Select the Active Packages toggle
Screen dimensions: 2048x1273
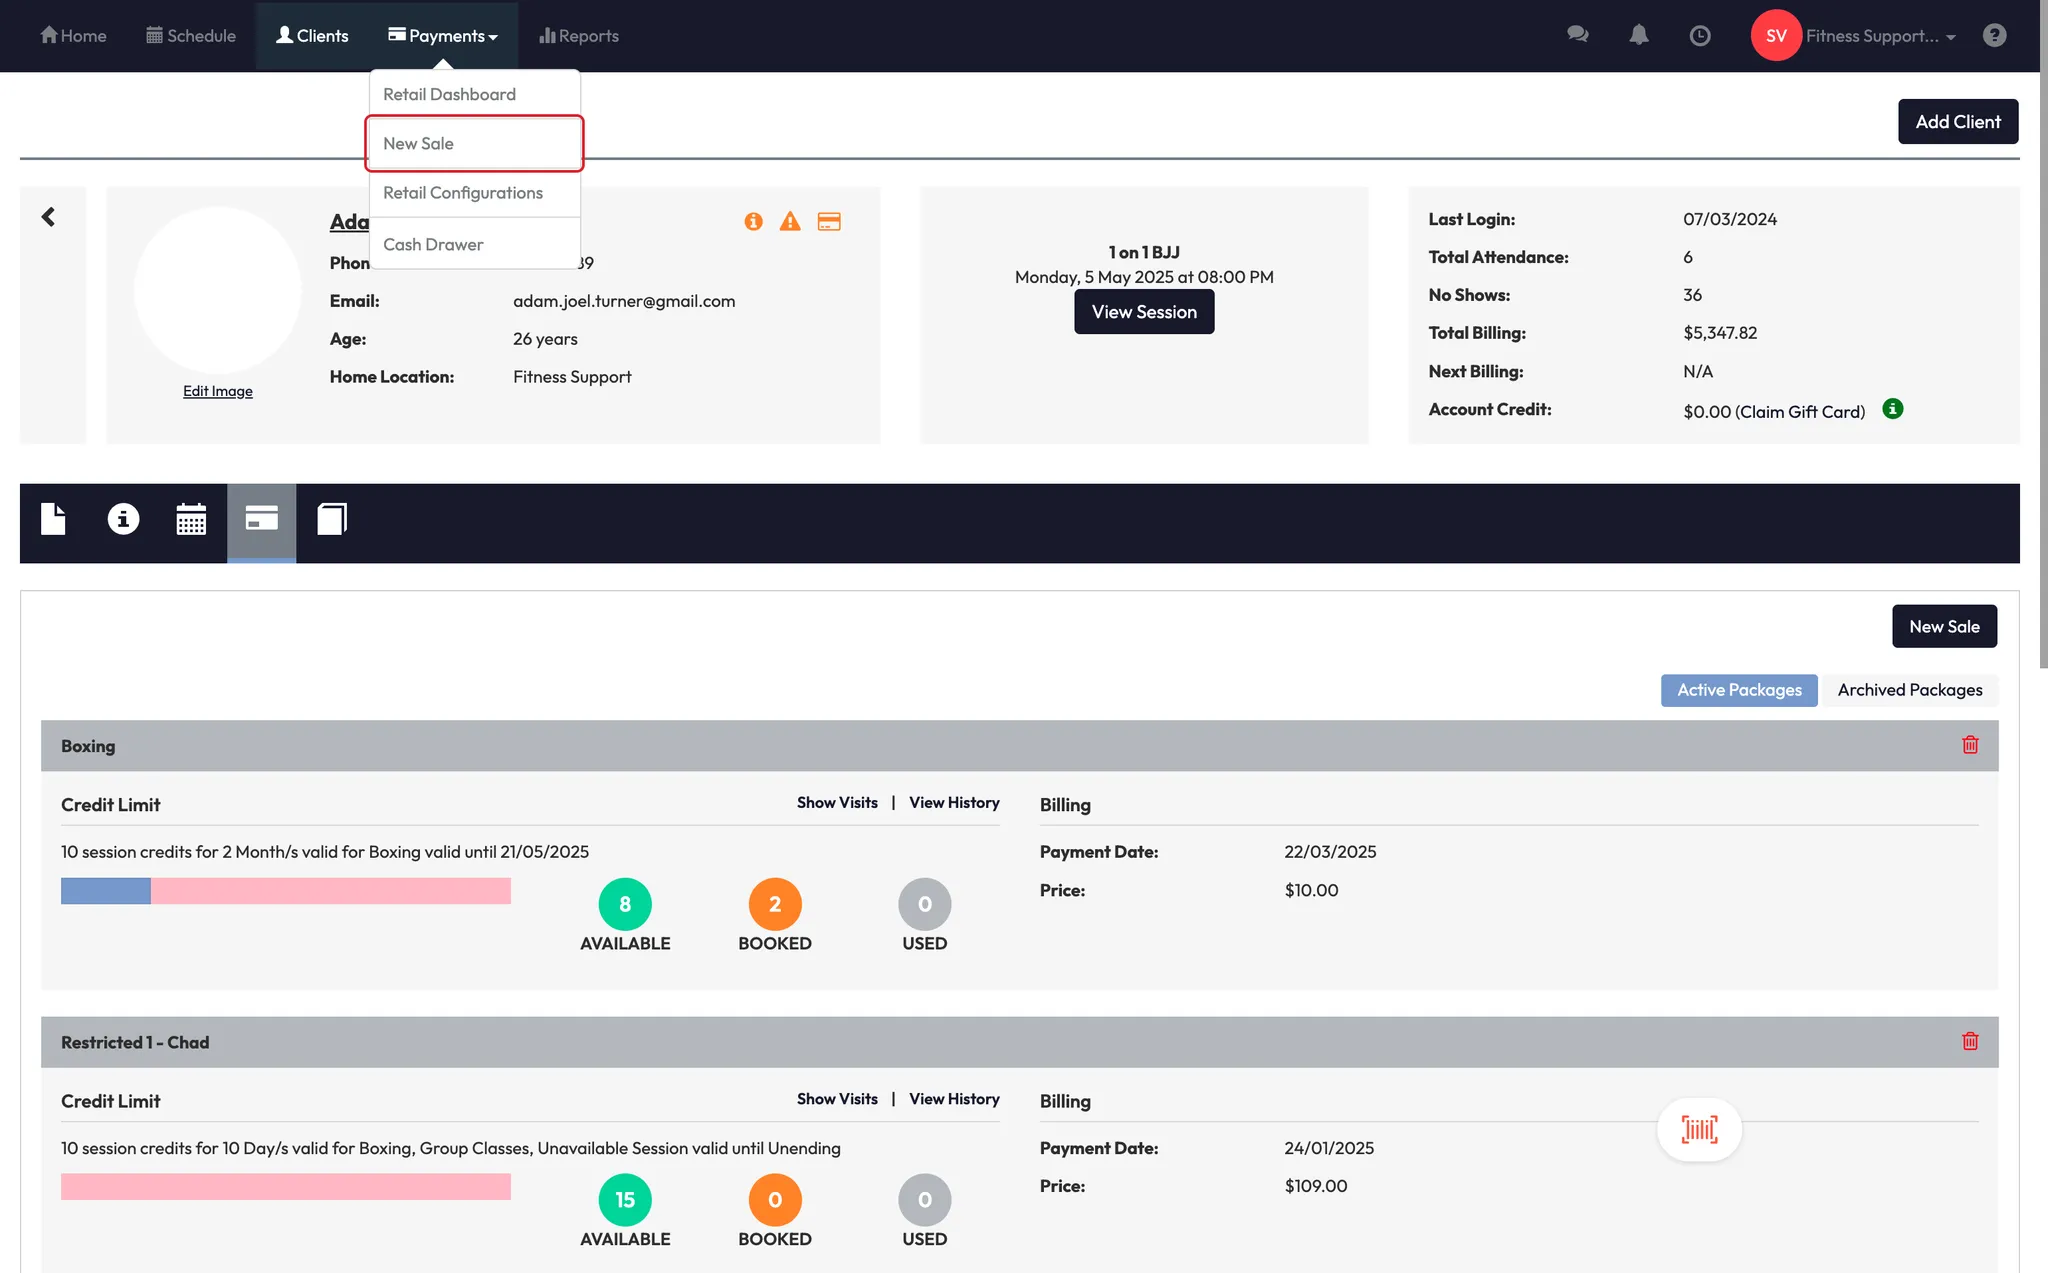(x=1739, y=690)
